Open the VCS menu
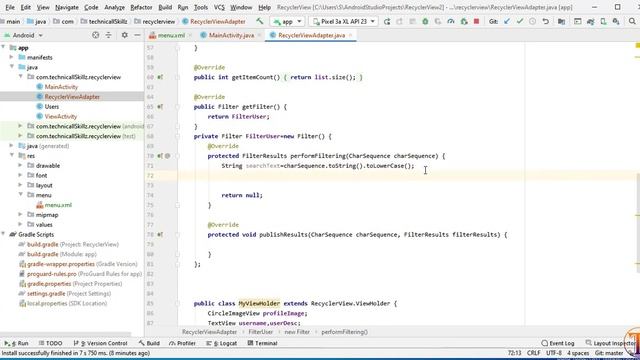The width and height of the screenshot is (640, 360). coord(219,7)
